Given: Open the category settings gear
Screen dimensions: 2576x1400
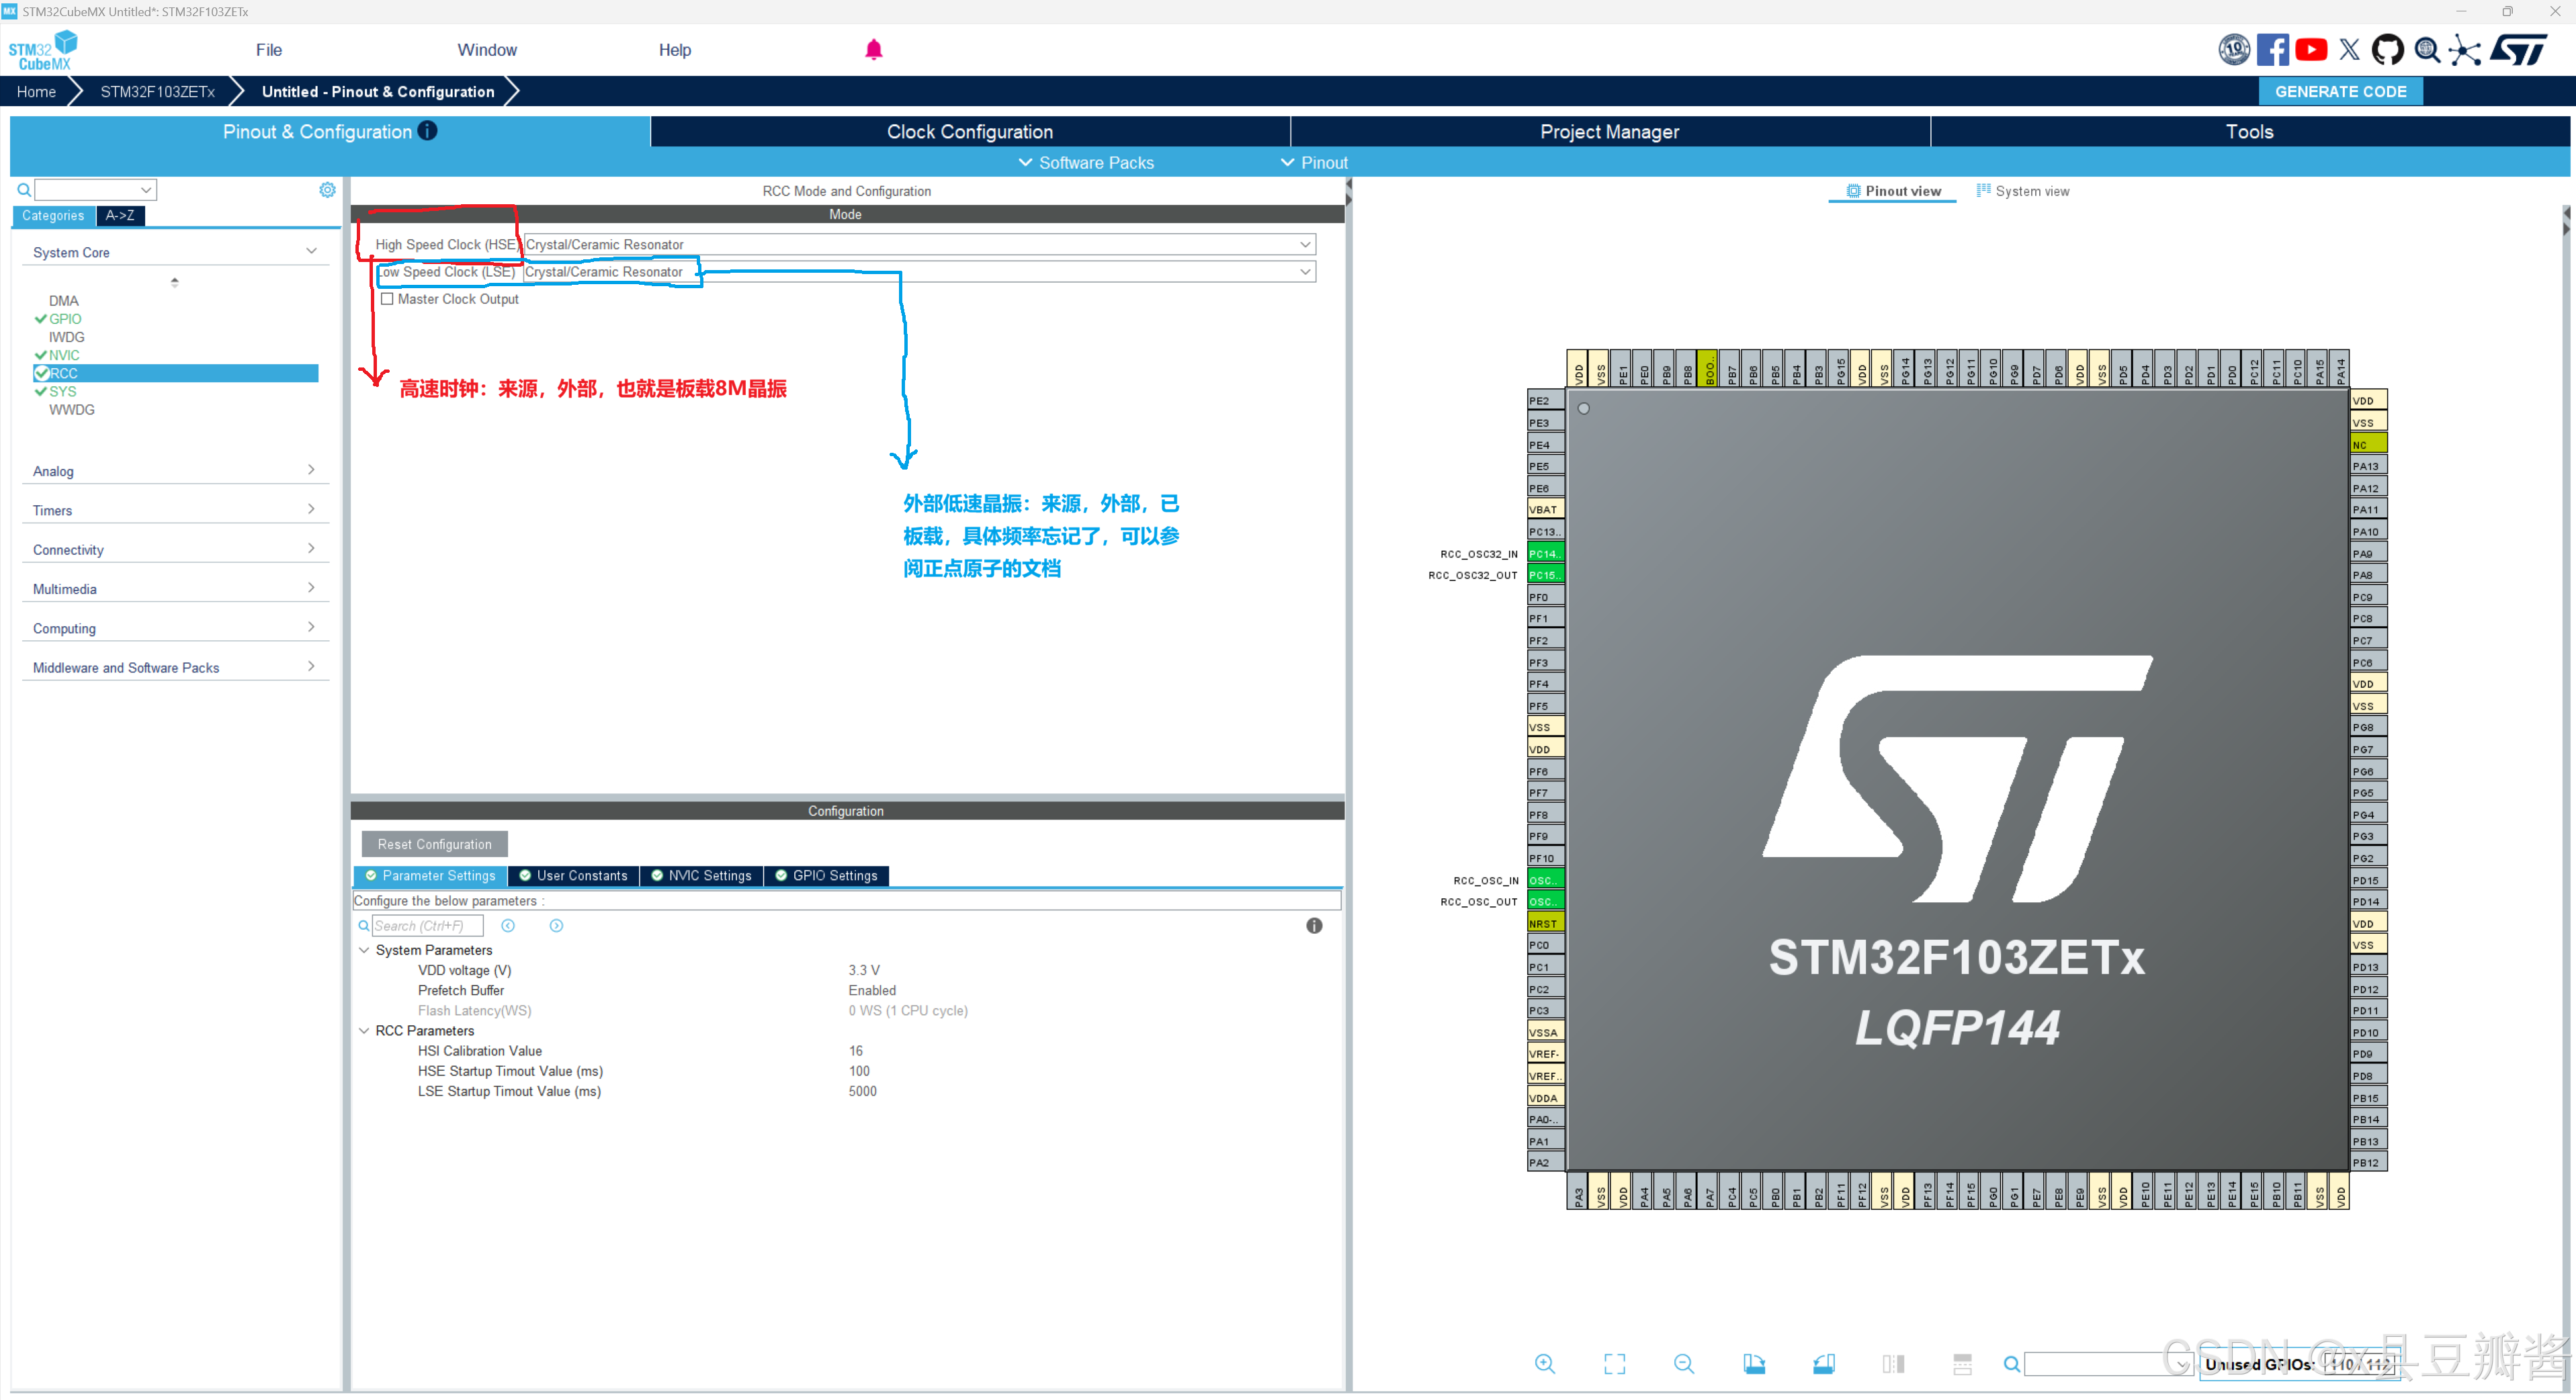Looking at the screenshot, I should [x=327, y=190].
